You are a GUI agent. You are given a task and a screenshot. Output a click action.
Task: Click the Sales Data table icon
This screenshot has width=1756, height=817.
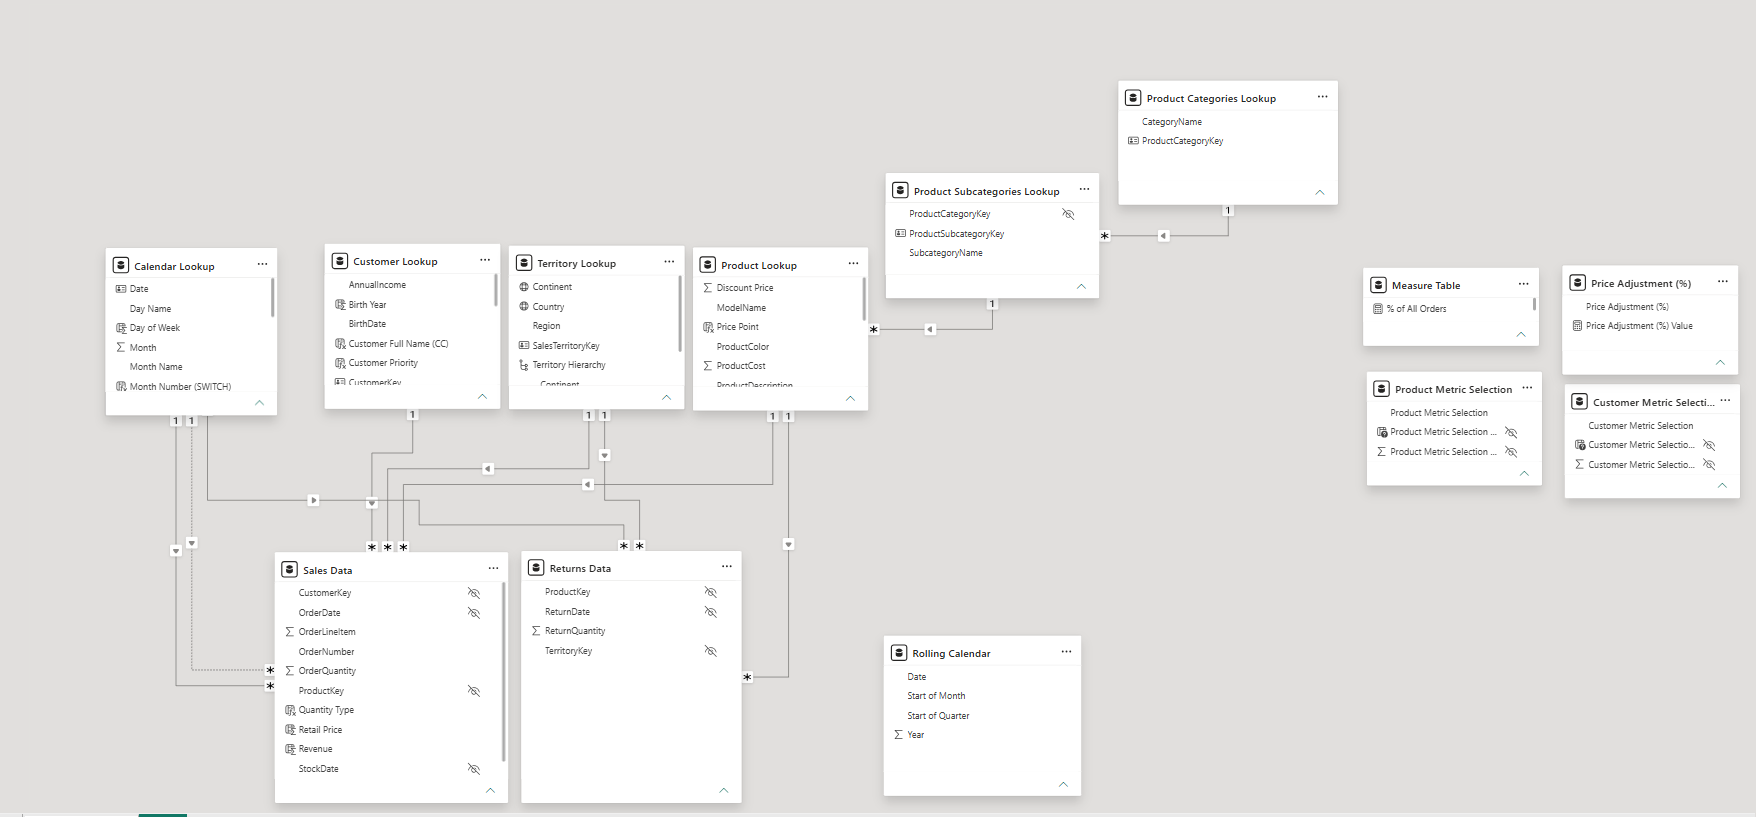point(290,569)
